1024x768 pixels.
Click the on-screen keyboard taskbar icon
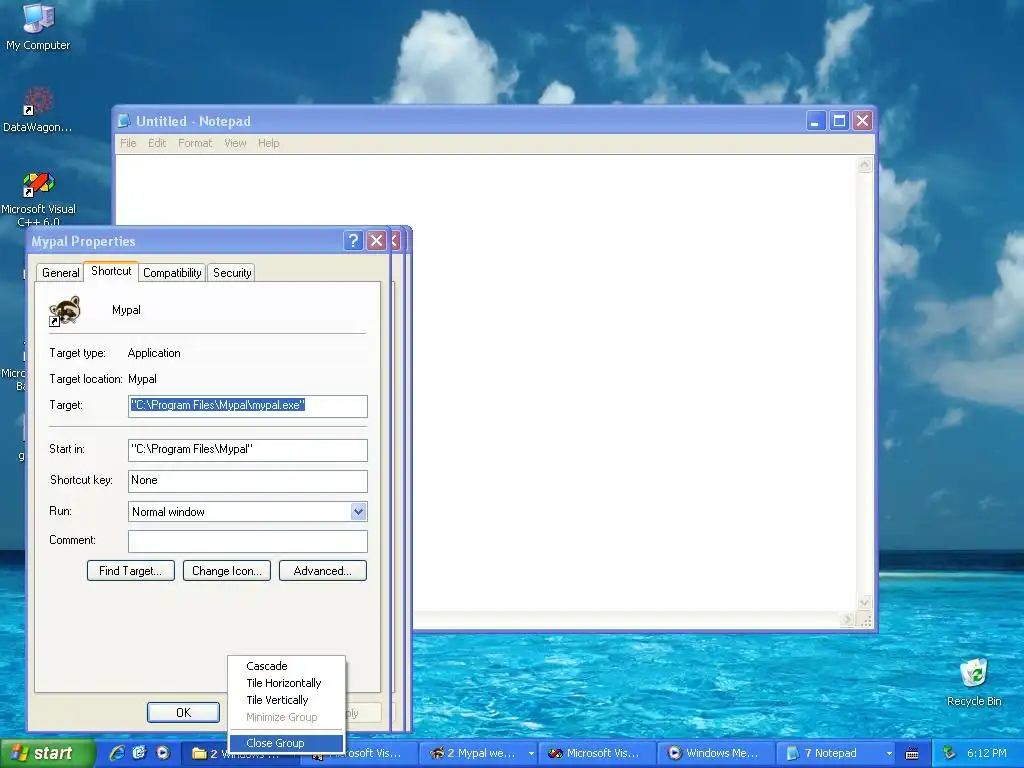[x=912, y=754]
